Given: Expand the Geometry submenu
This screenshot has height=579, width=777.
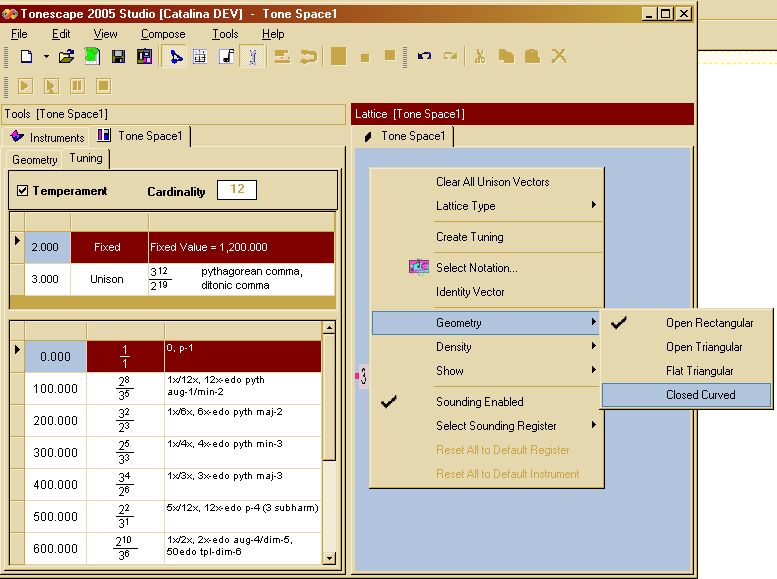Looking at the screenshot, I should click(487, 323).
